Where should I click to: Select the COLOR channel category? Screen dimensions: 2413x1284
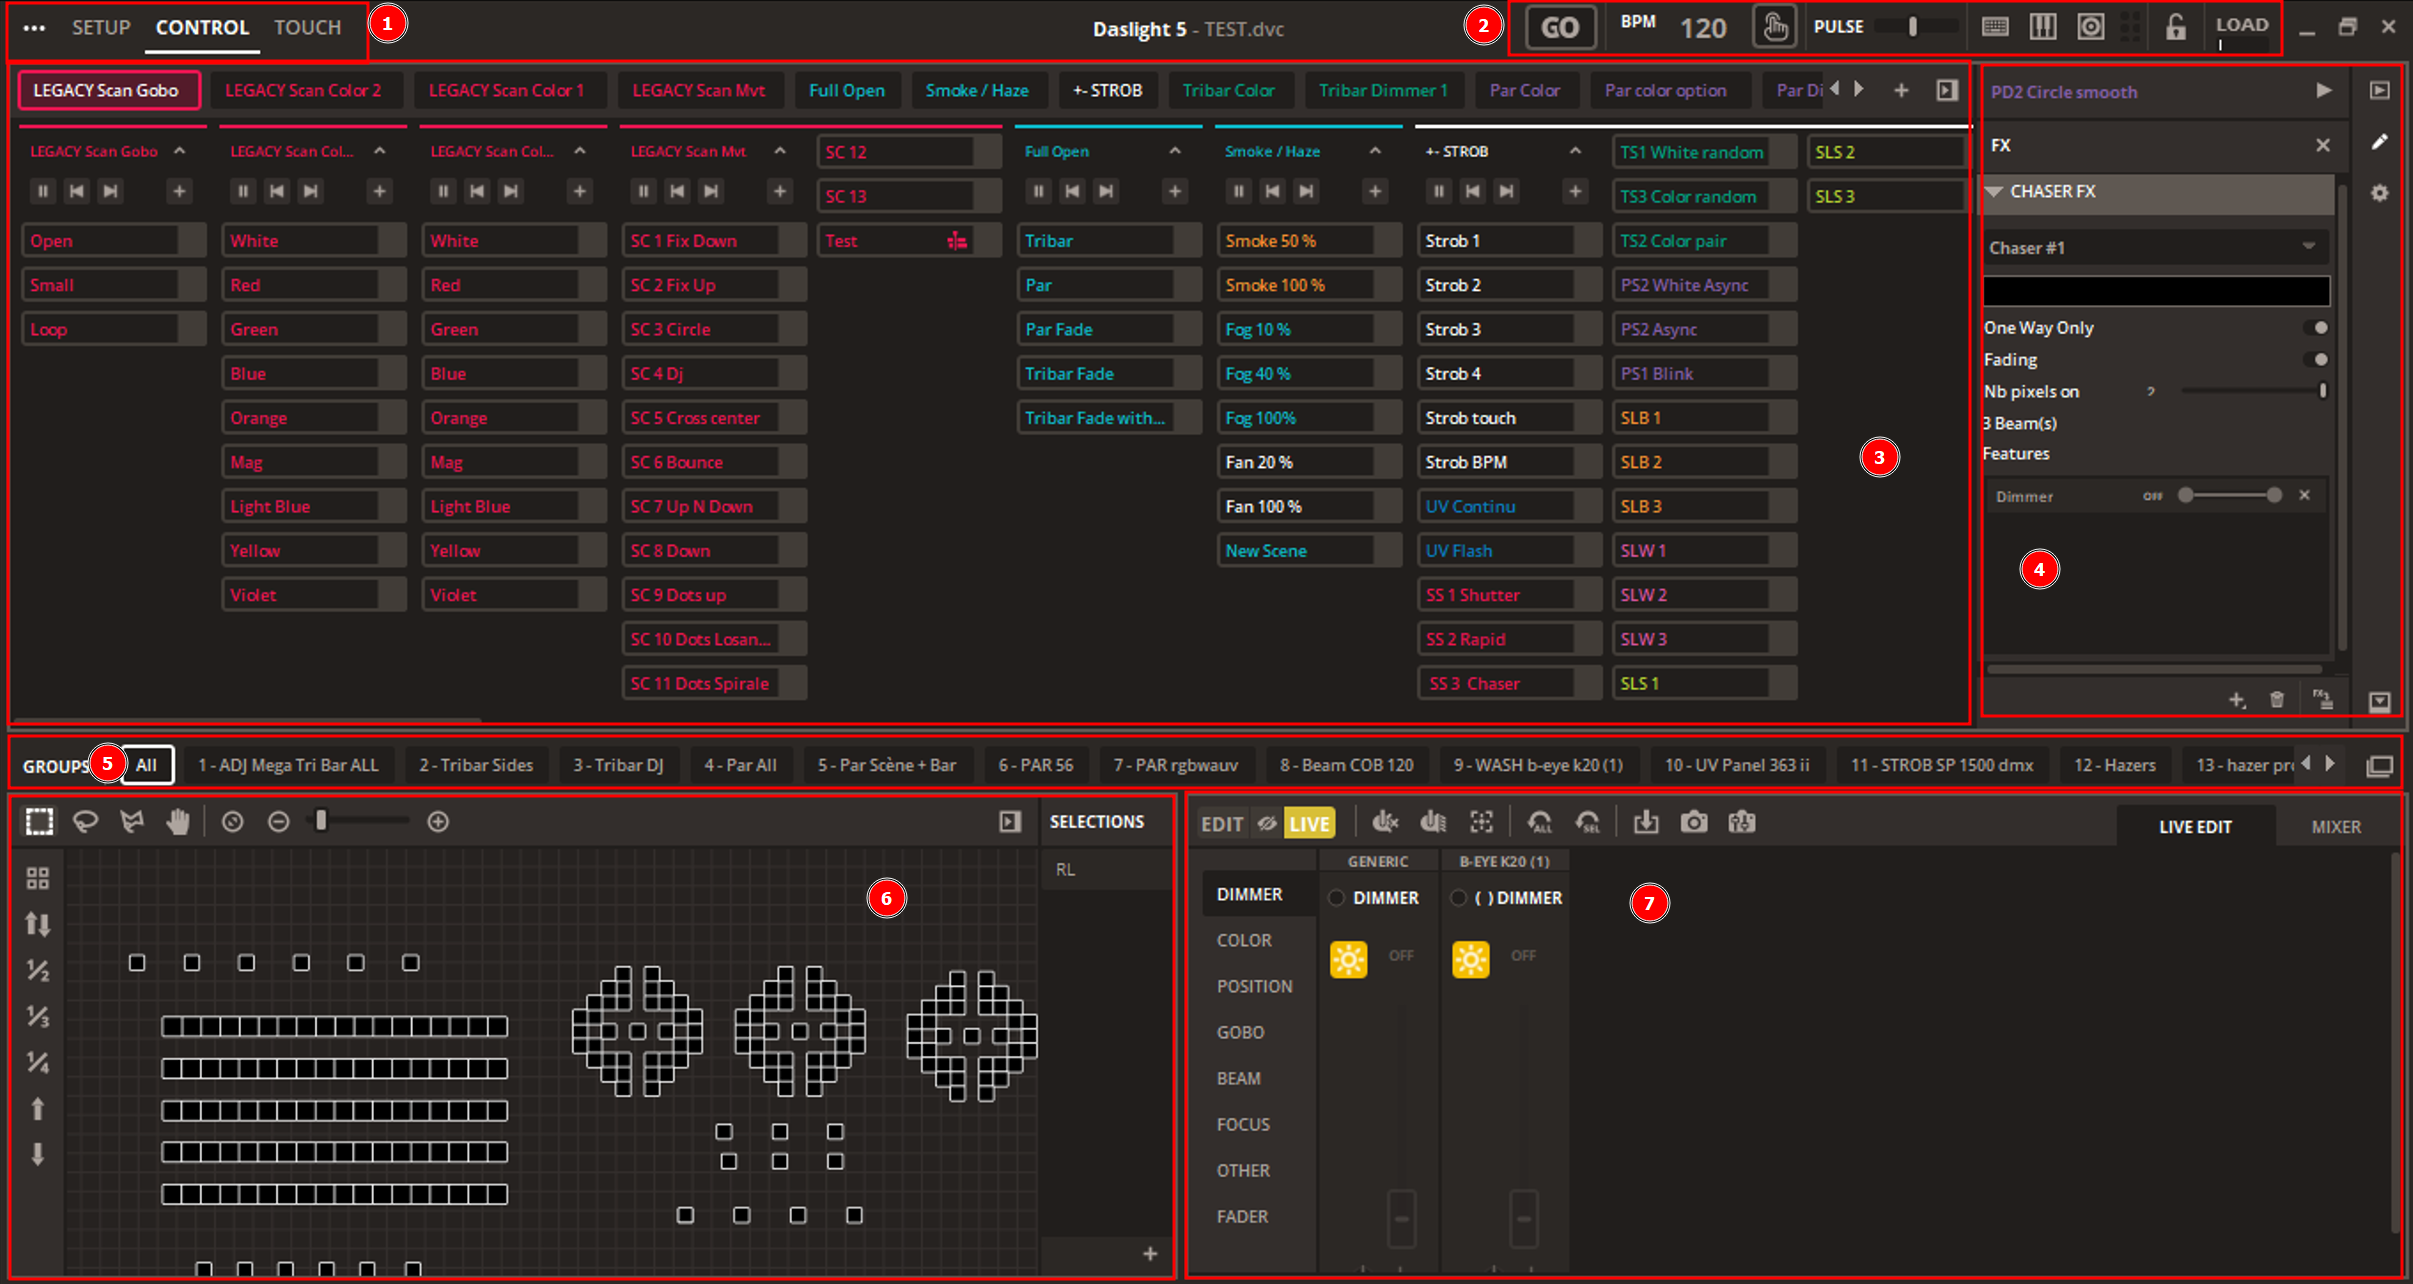pyautogui.click(x=1244, y=941)
